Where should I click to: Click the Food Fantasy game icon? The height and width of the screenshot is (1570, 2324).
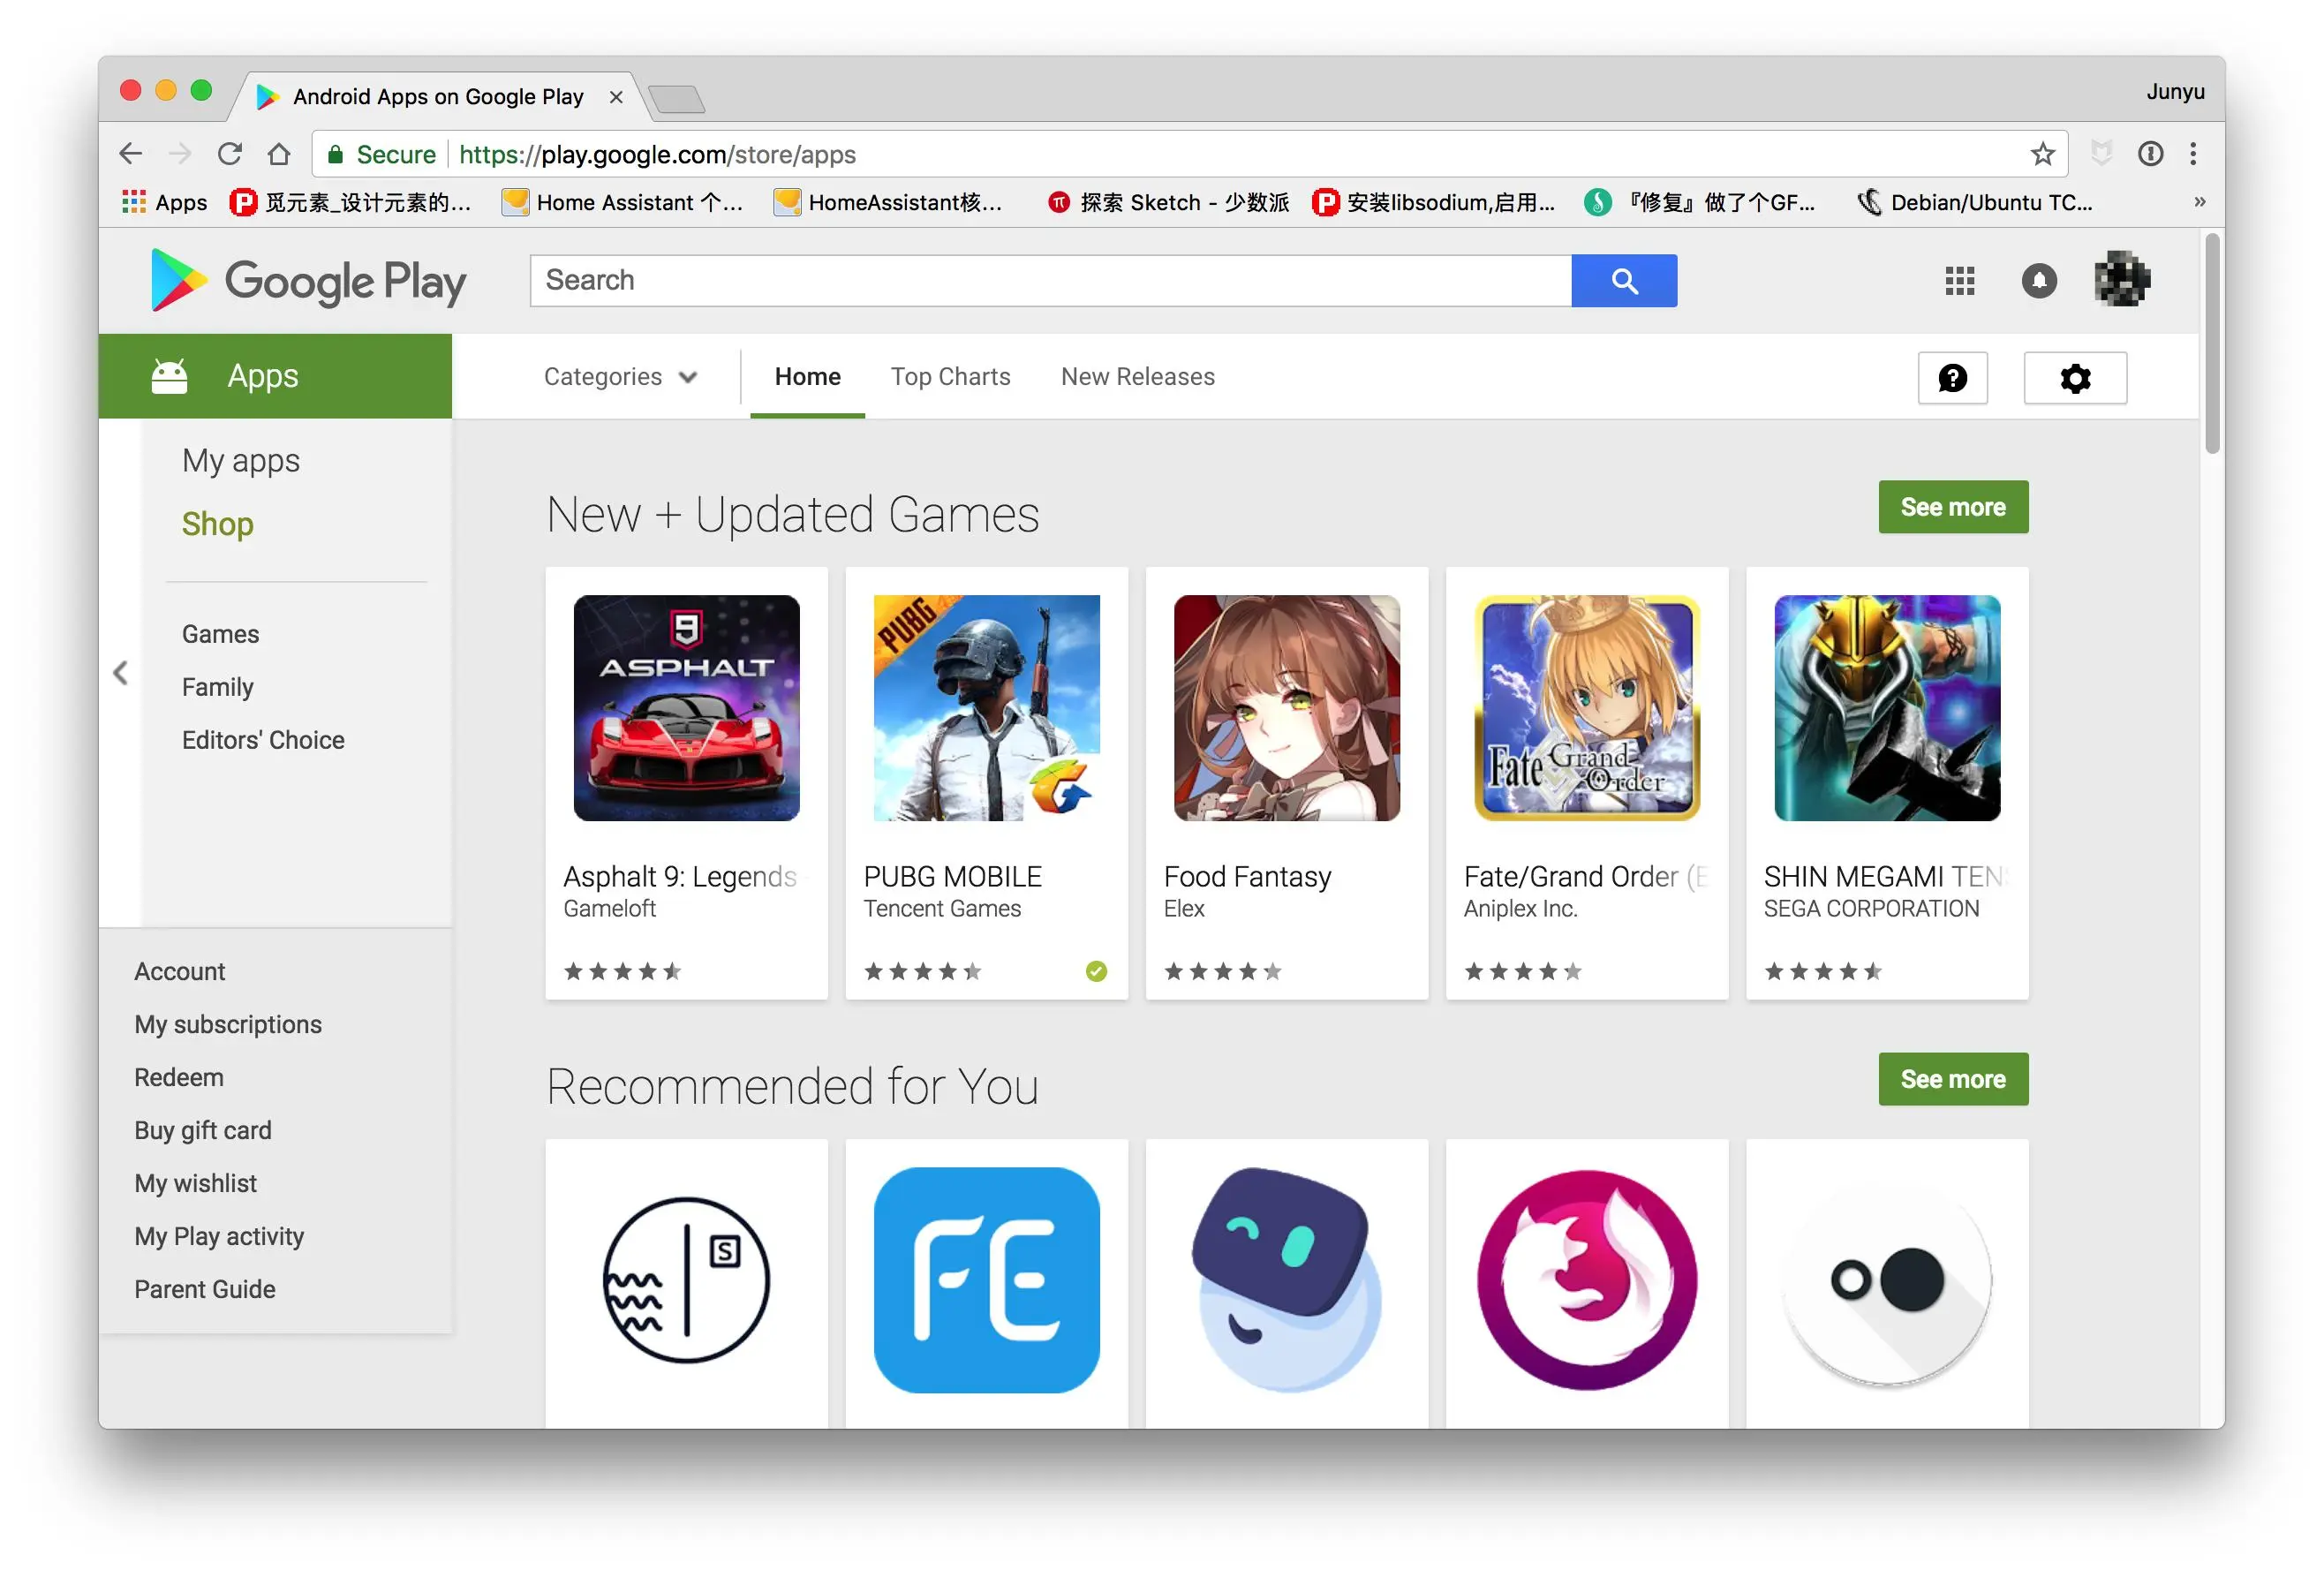tap(1286, 708)
